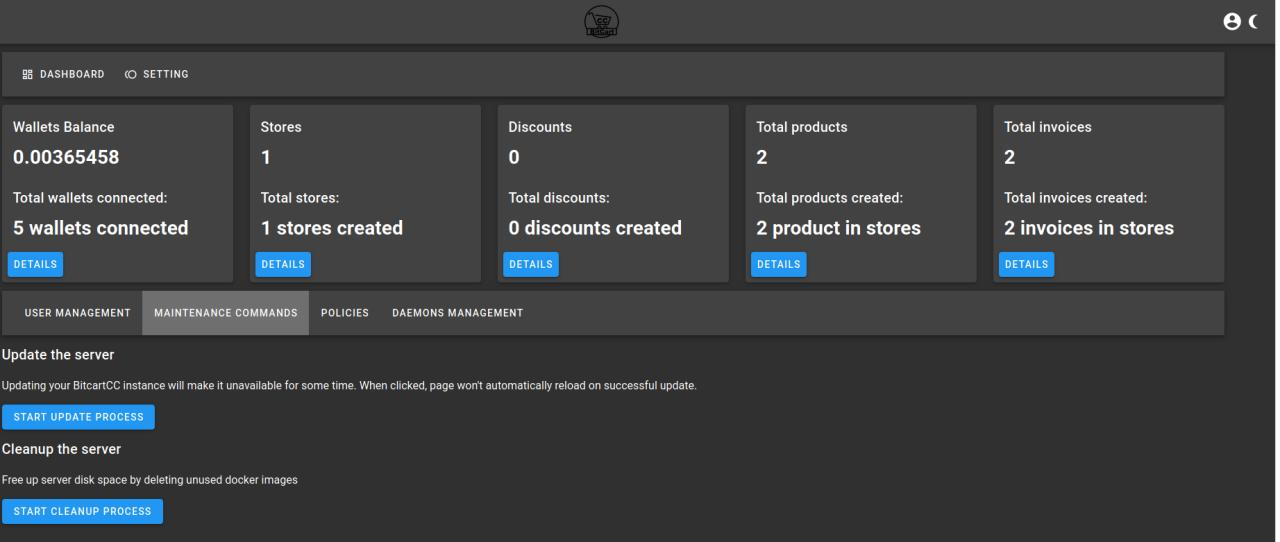This screenshot has width=1280, height=542.
Task: Open the Dashboard menu item
Action: tap(63, 74)
